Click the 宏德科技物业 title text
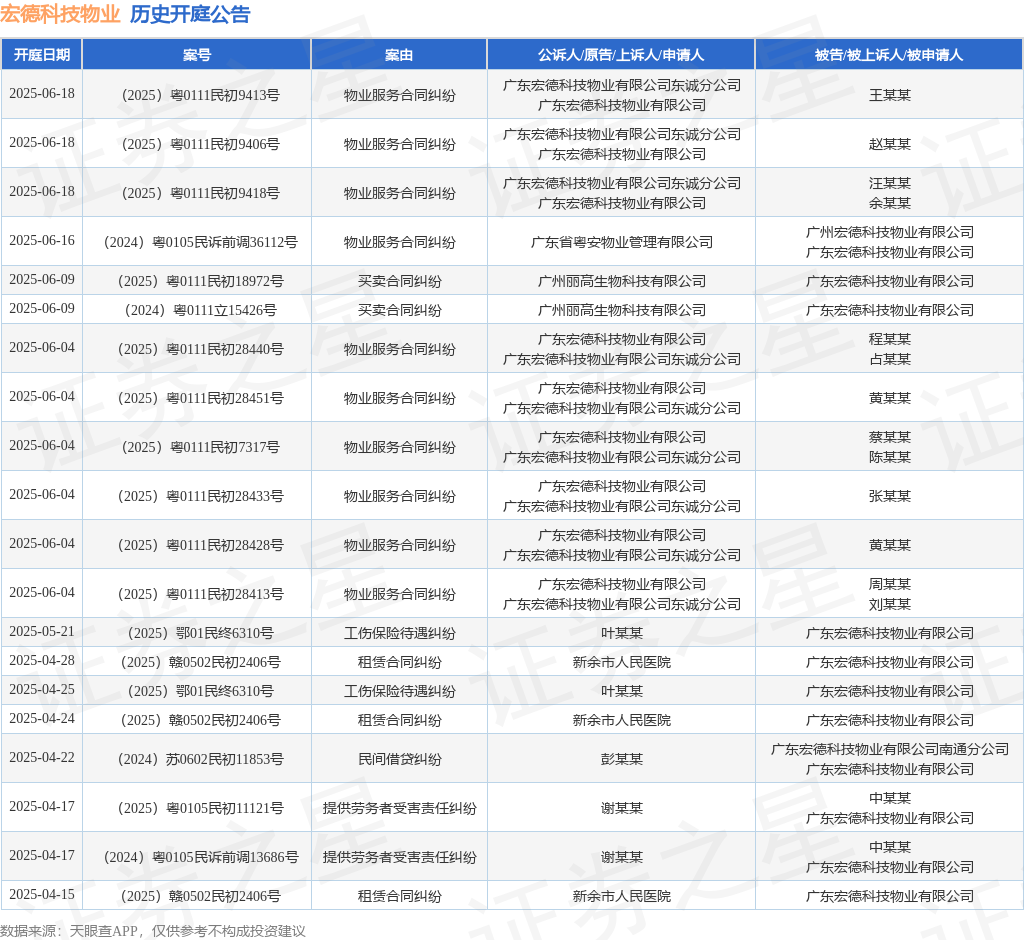The width and height of the screenshot is (1024, 940). point(60,14)
